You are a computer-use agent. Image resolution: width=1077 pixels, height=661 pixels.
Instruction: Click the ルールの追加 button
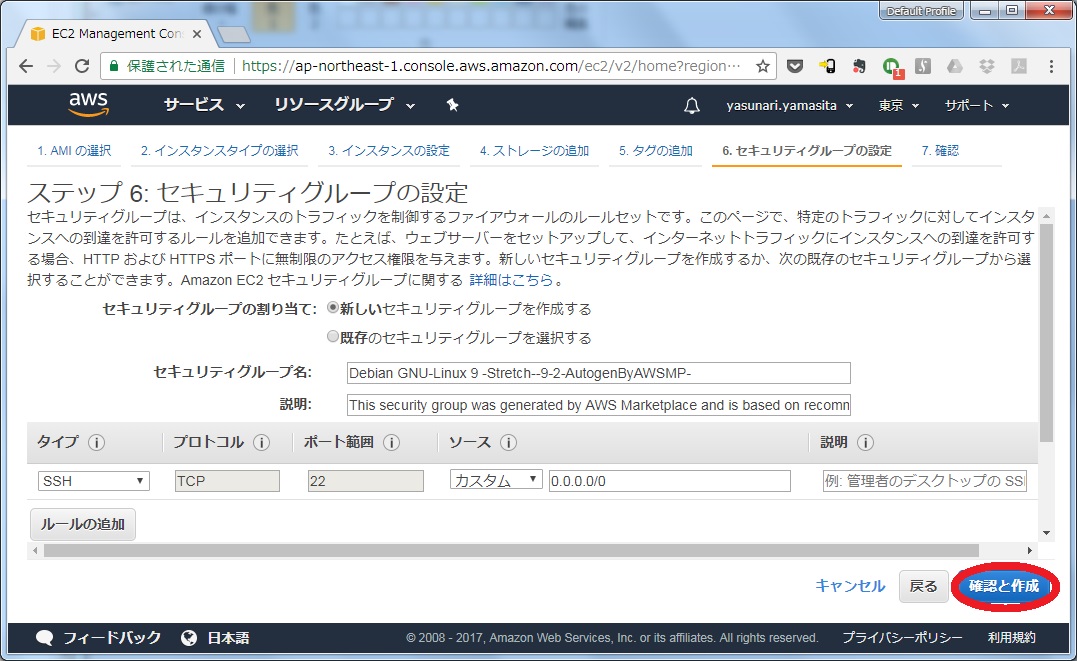pos(82,524)
